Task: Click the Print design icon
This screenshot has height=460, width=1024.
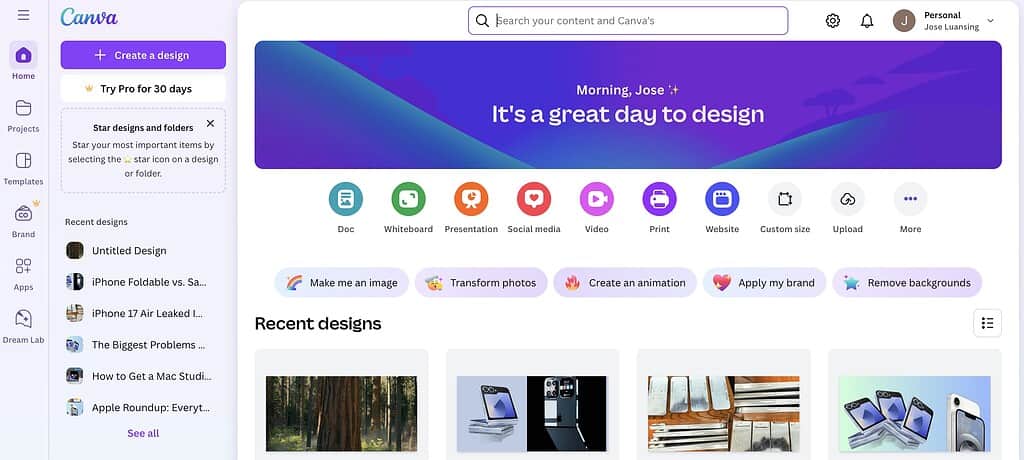Action: click(x=659, y=199)
